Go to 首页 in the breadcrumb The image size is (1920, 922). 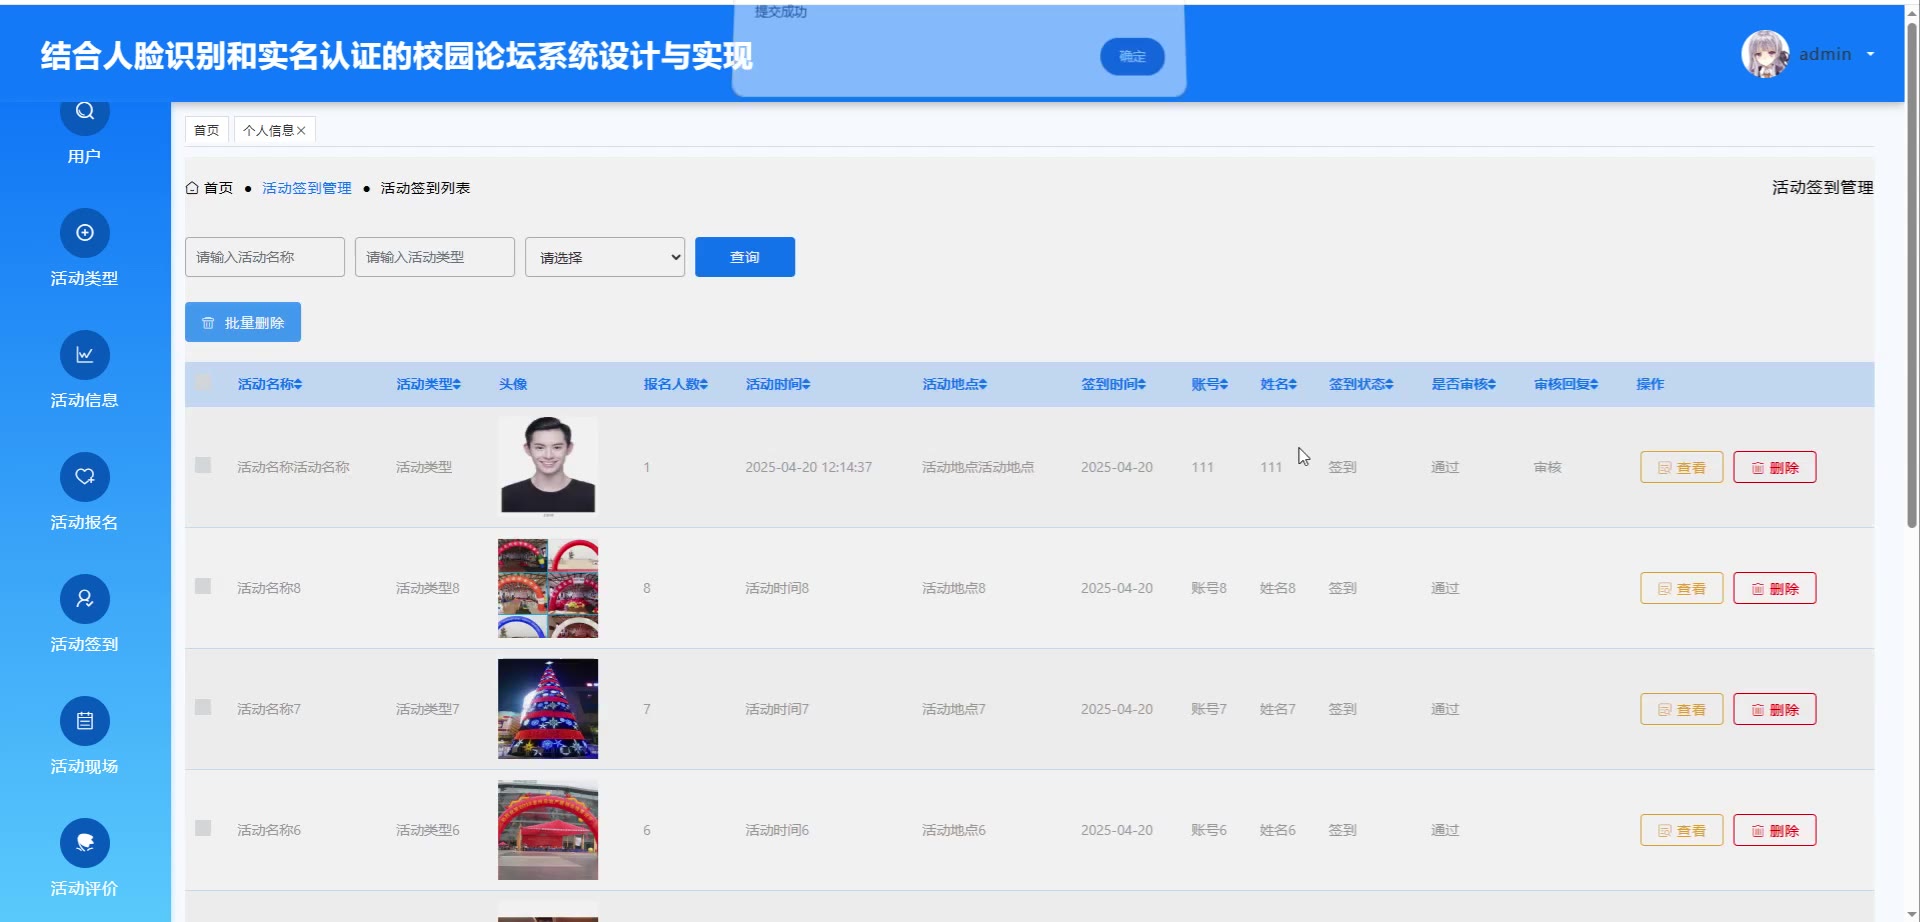pos(218,188)
